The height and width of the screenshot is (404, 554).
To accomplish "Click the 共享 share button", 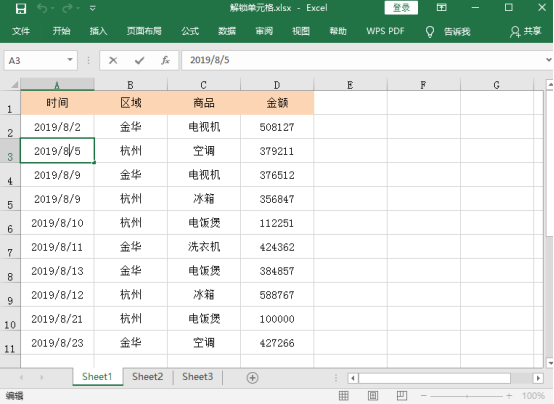I will 525,31.
